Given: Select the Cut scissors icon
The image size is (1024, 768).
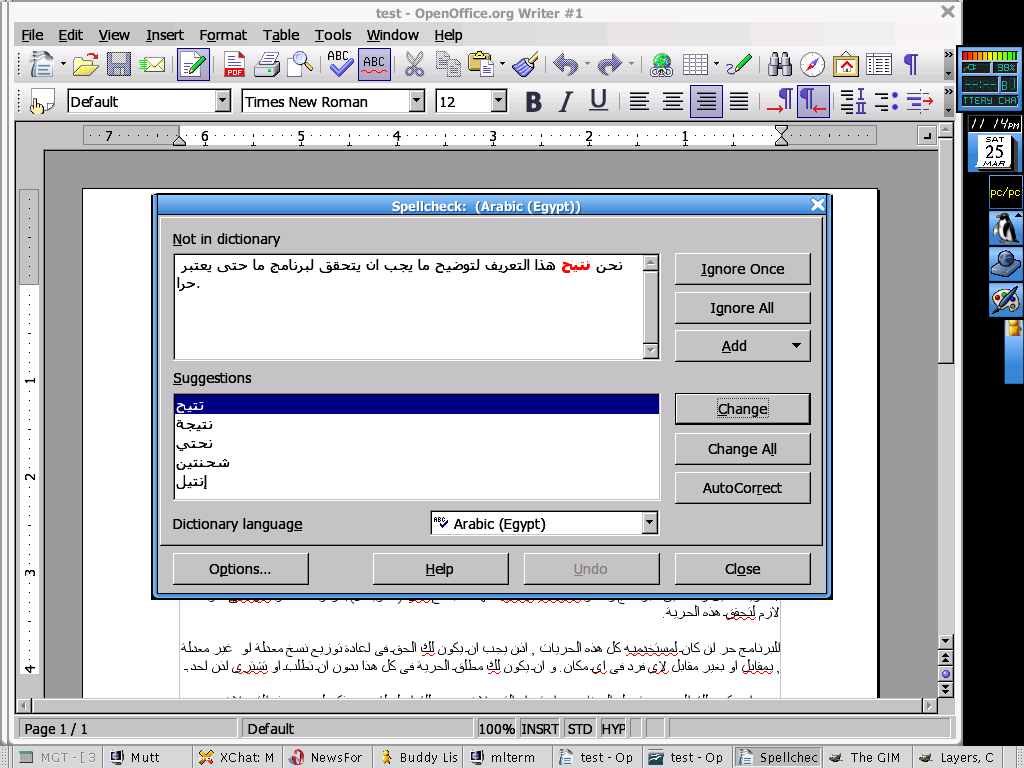Looking at the screenshot, I should coord(414,65).
